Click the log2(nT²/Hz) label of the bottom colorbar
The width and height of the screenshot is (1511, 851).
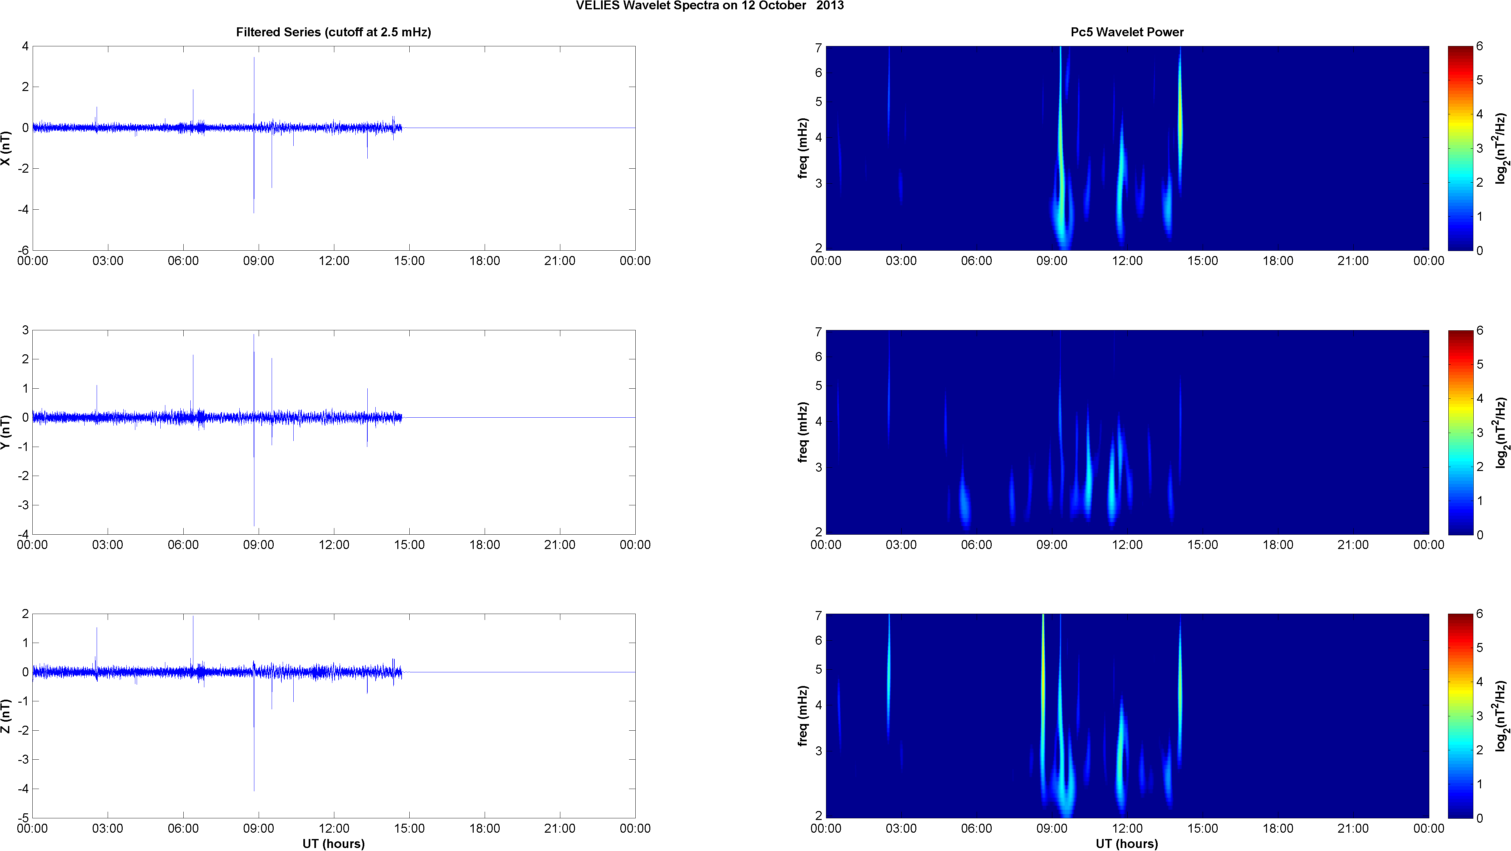[1501, 716]
